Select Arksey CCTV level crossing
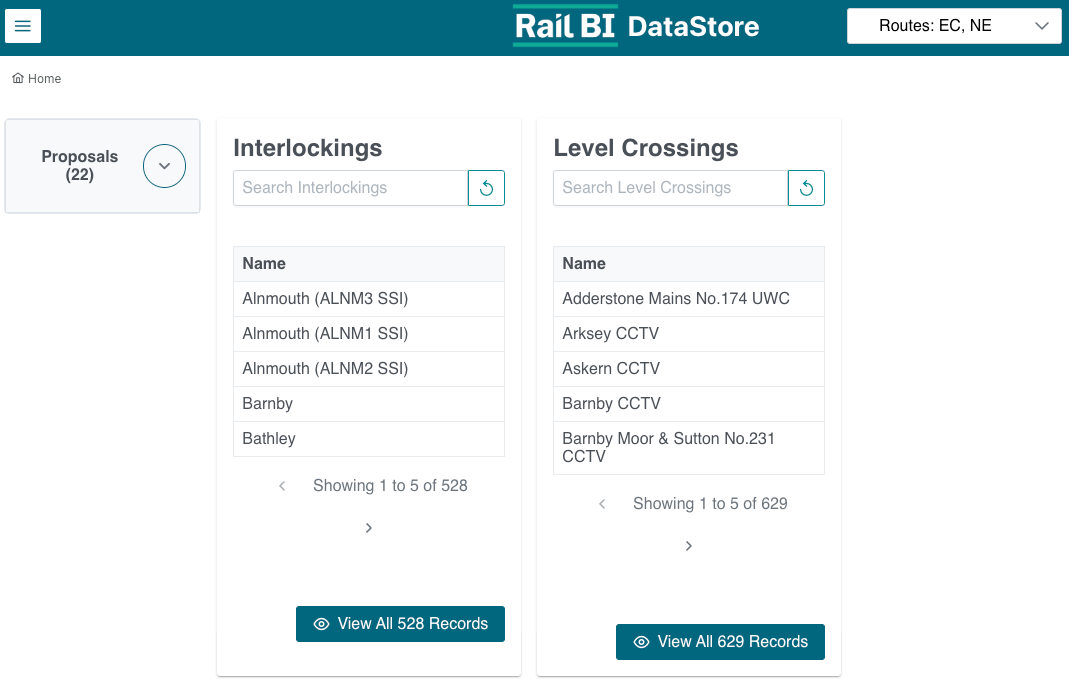This screenshot has width=1069, height=689. [x=610, y=334]
